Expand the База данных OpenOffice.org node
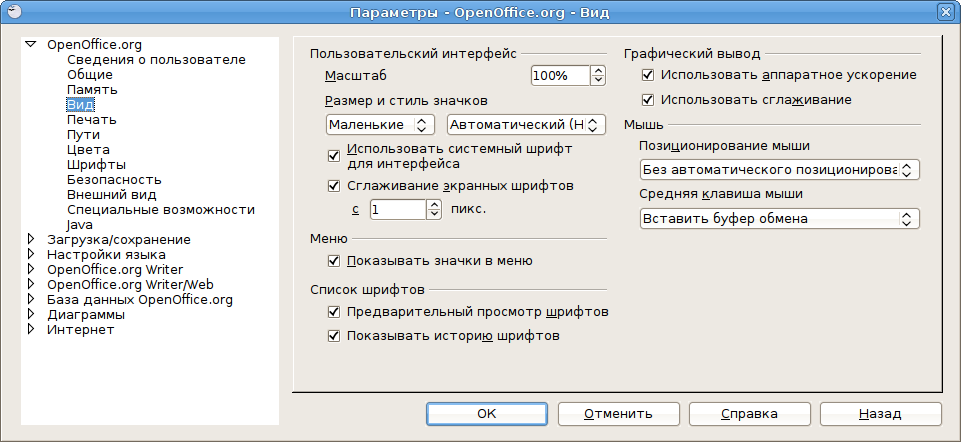The image size is (961, 442). tap(31, 300)
